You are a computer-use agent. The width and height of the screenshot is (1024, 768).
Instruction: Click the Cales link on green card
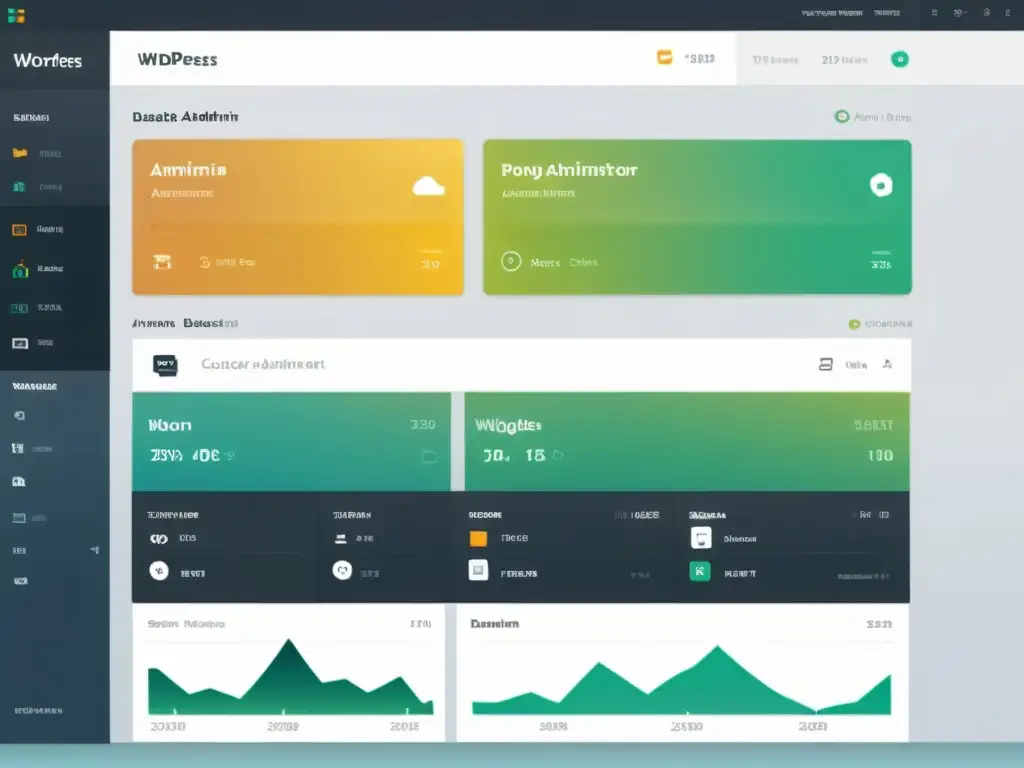click(x=583, y=263)
